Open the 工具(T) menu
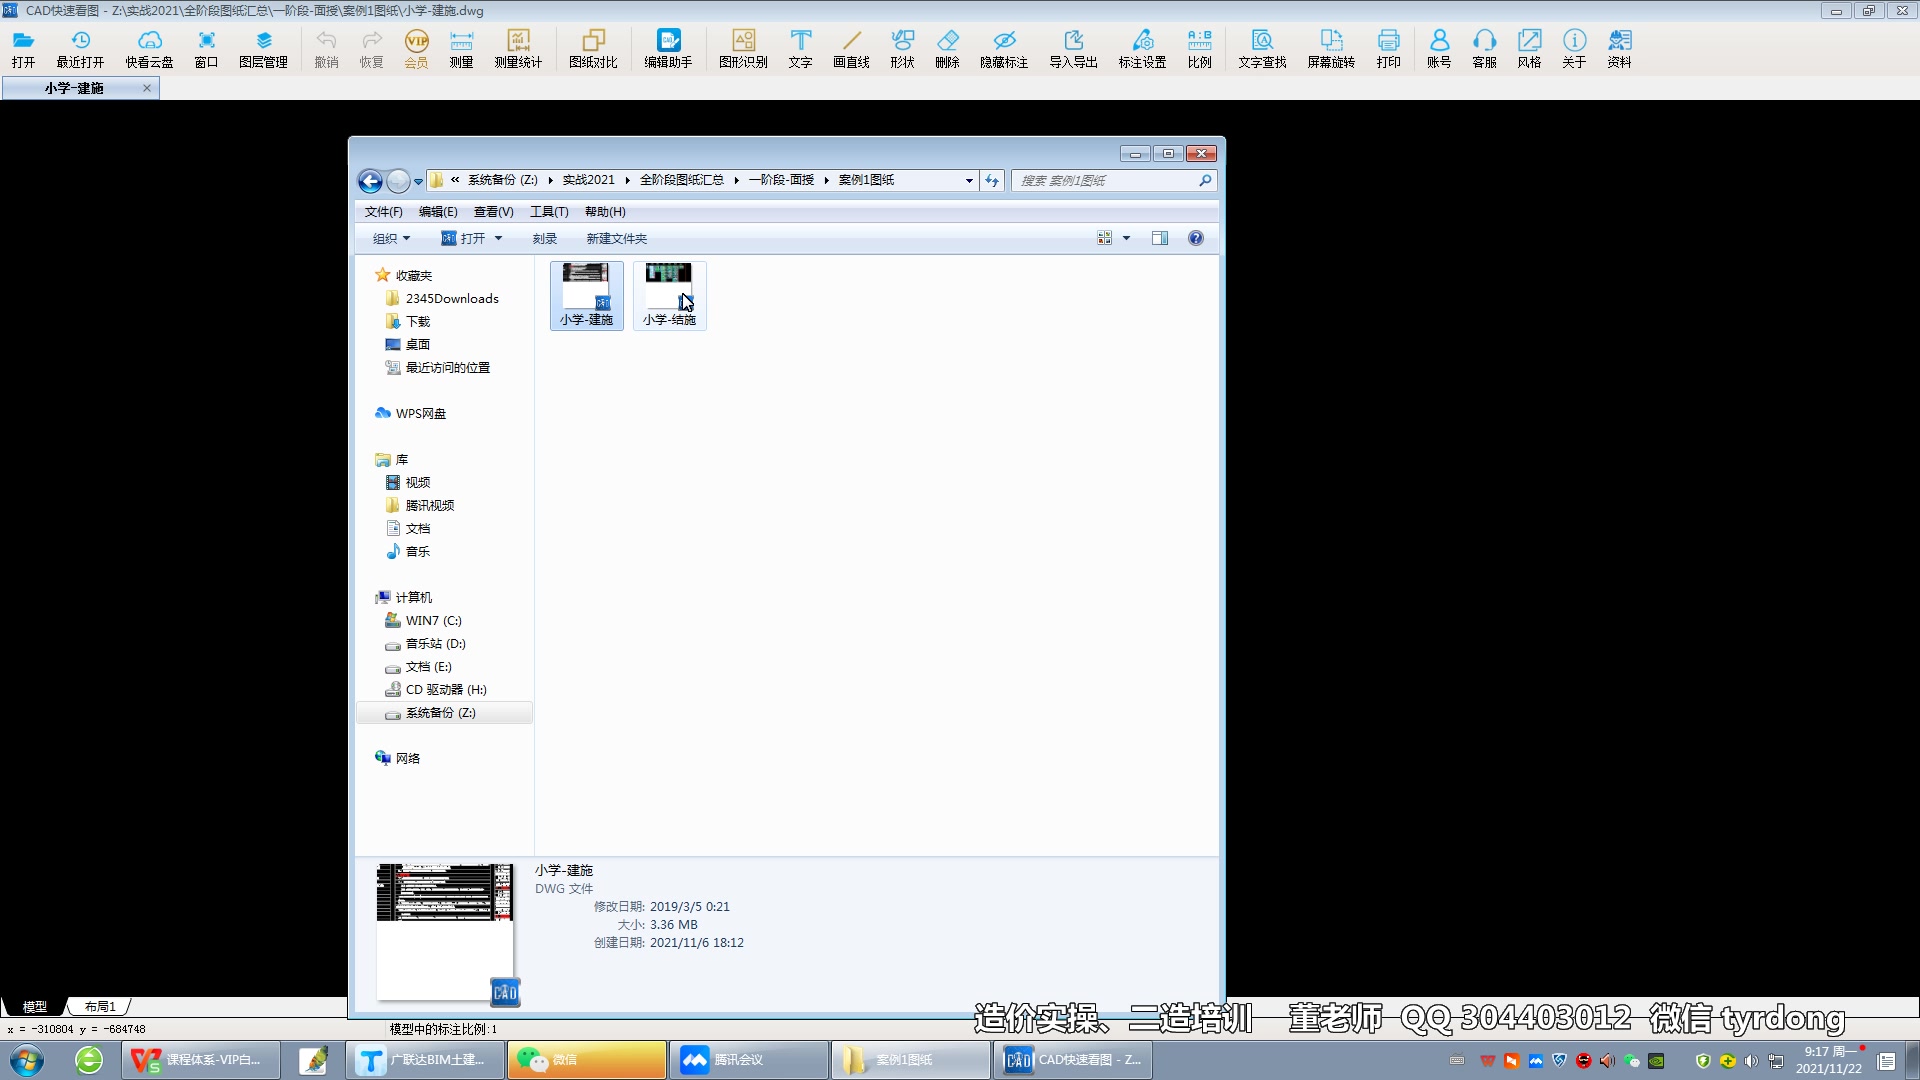1920x1080 pixels. coord(549,212)
